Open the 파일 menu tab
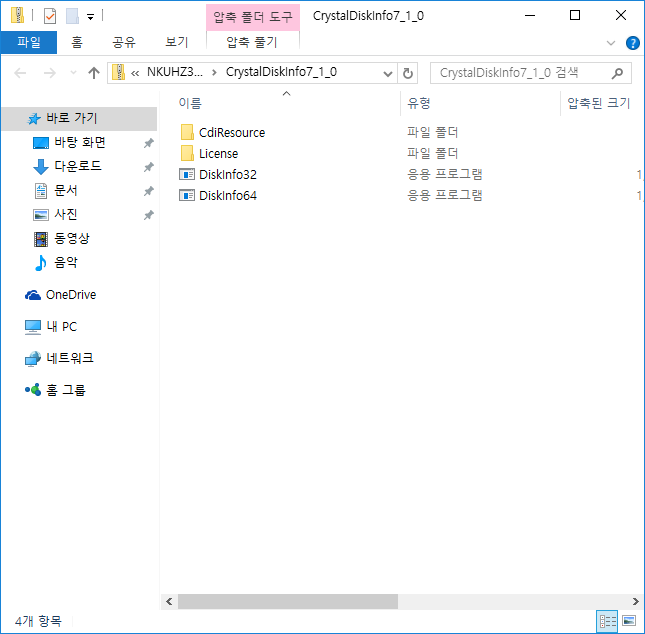Viewport: 645px width, 634px height. tap(29, 42)
